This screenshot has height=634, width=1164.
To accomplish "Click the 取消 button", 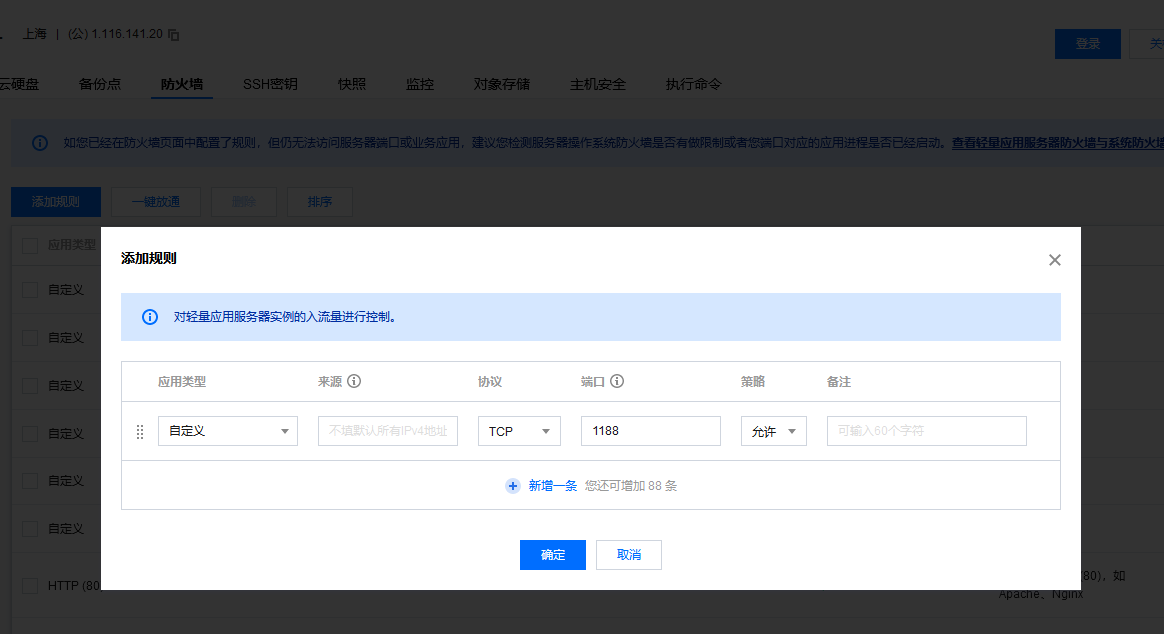I will [x=629, y=555].
